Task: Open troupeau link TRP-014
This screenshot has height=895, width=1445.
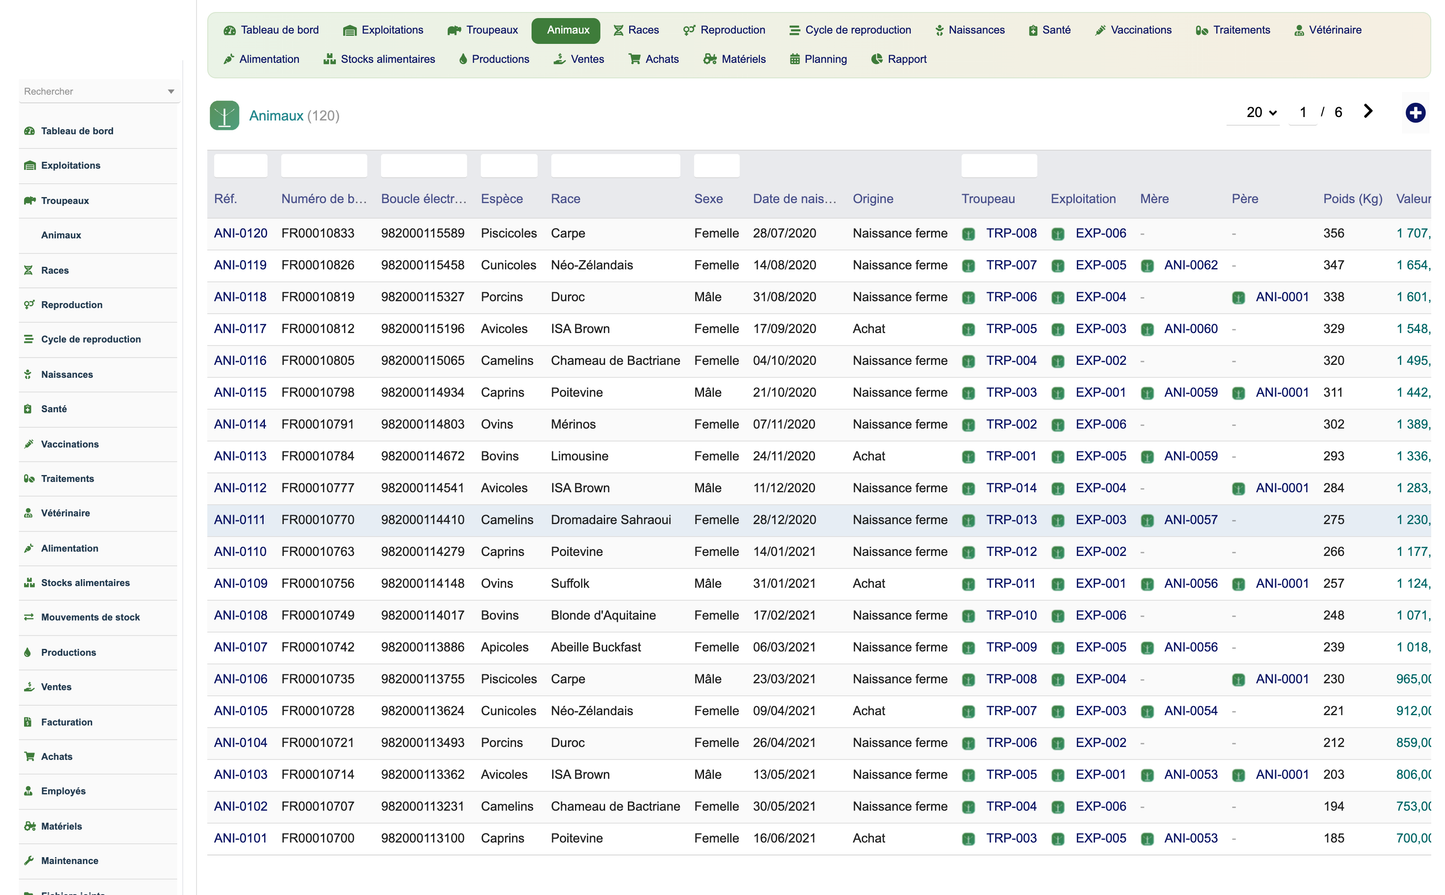Action: click(1011, 488)
